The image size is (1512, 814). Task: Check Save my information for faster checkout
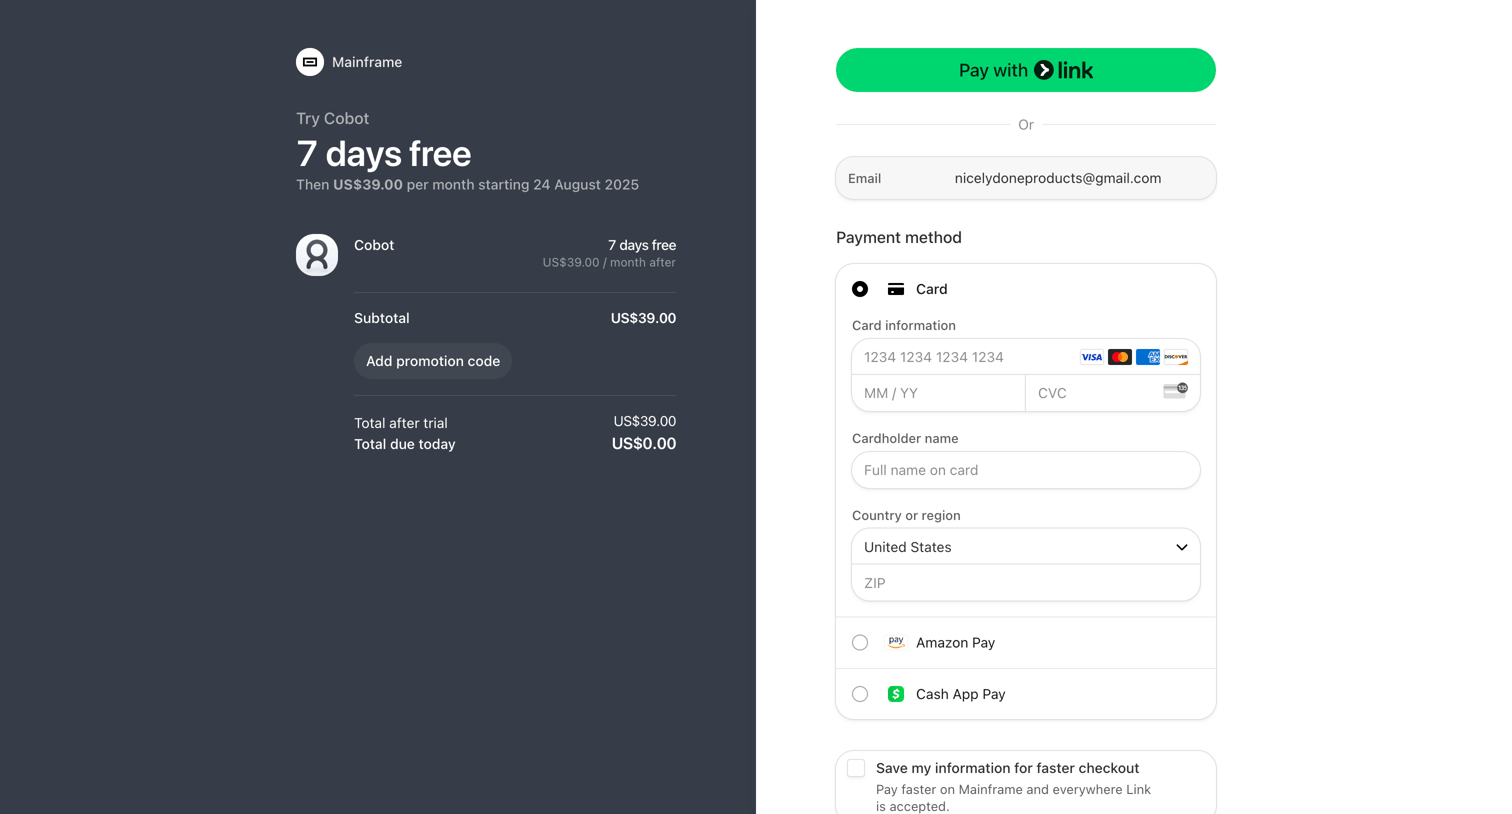pyautogui.click(x=856, y=768)
